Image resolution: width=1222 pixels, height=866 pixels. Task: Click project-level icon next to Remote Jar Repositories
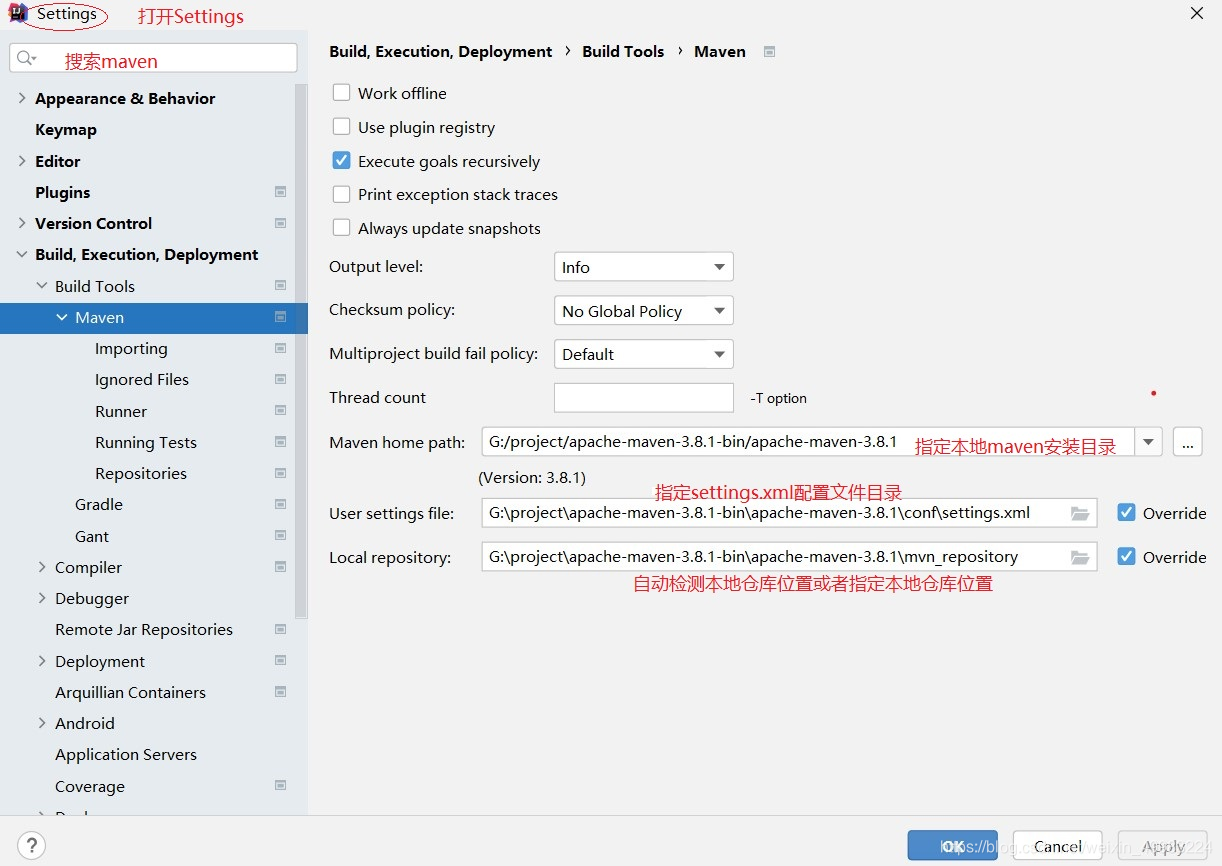pyautogui.click(x=281, y=629)
